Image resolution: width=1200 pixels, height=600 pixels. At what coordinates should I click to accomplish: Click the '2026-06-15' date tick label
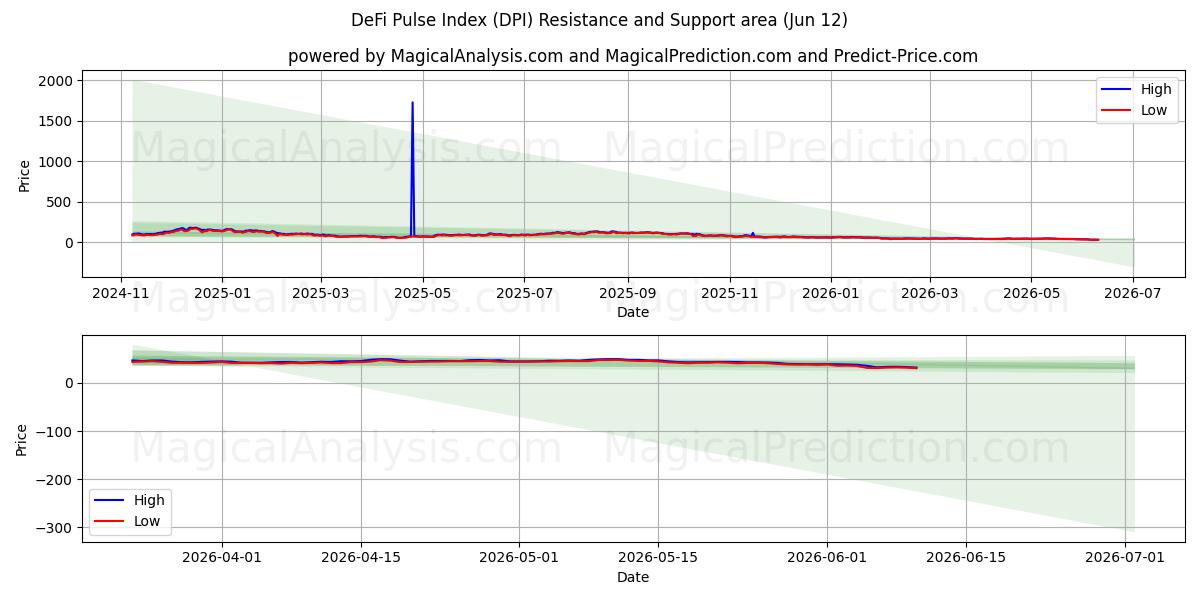(x=966, y=559)
